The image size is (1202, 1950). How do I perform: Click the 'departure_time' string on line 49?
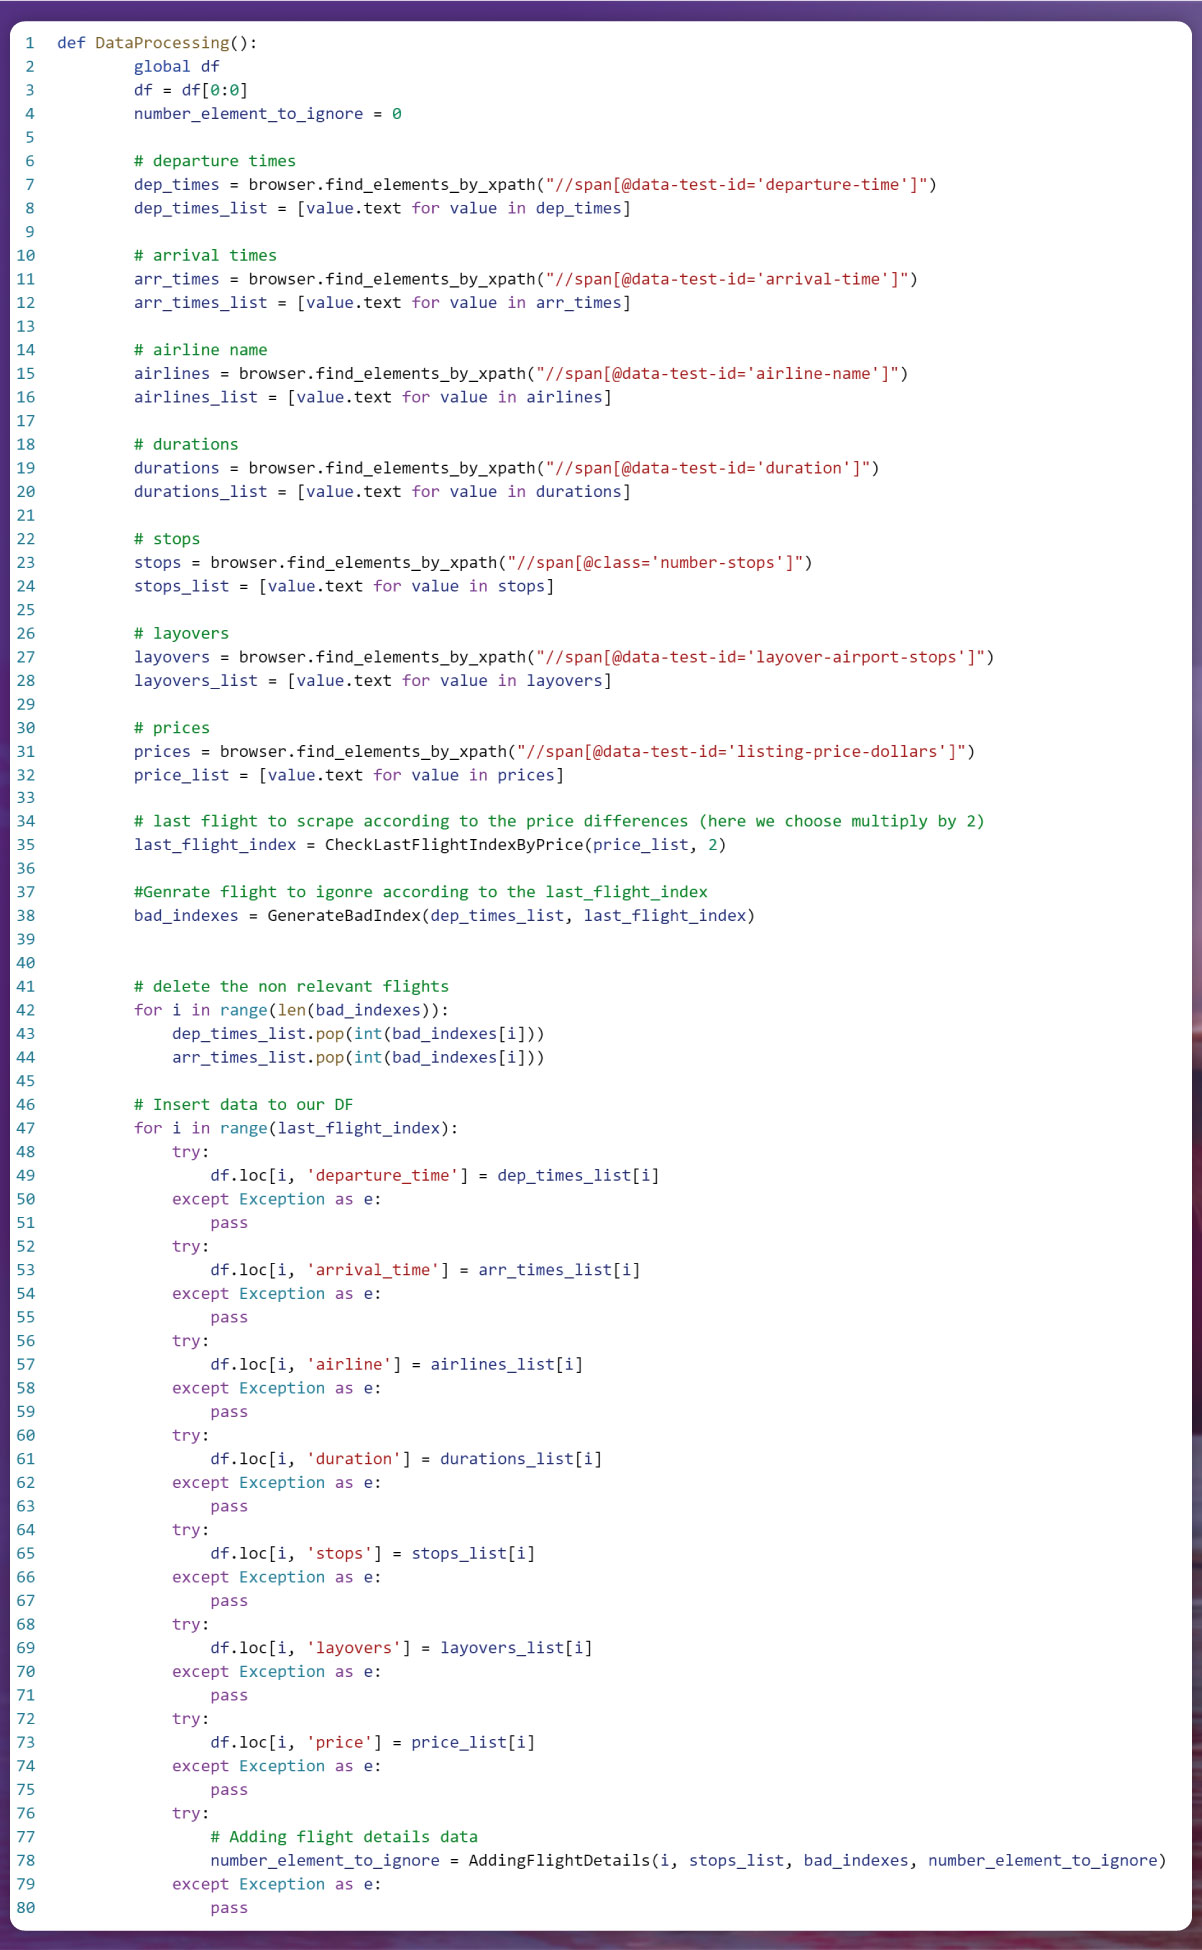point(382,1176)
